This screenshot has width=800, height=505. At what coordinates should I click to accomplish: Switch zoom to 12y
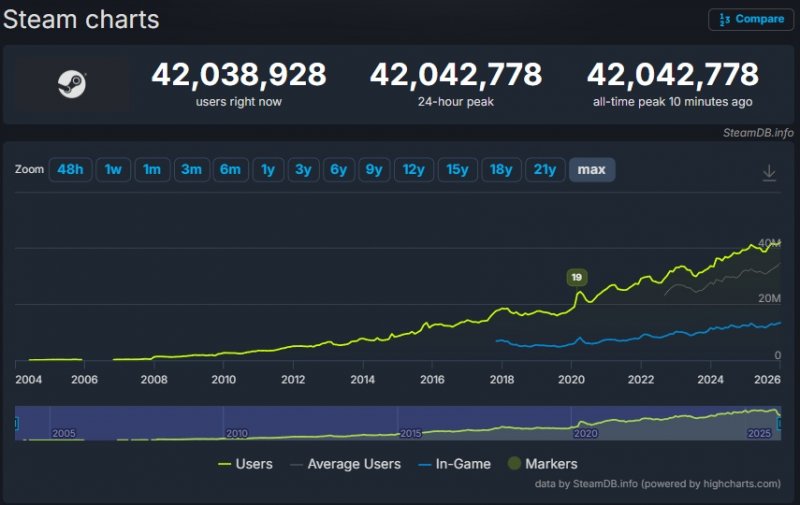(x=413, y=169)
